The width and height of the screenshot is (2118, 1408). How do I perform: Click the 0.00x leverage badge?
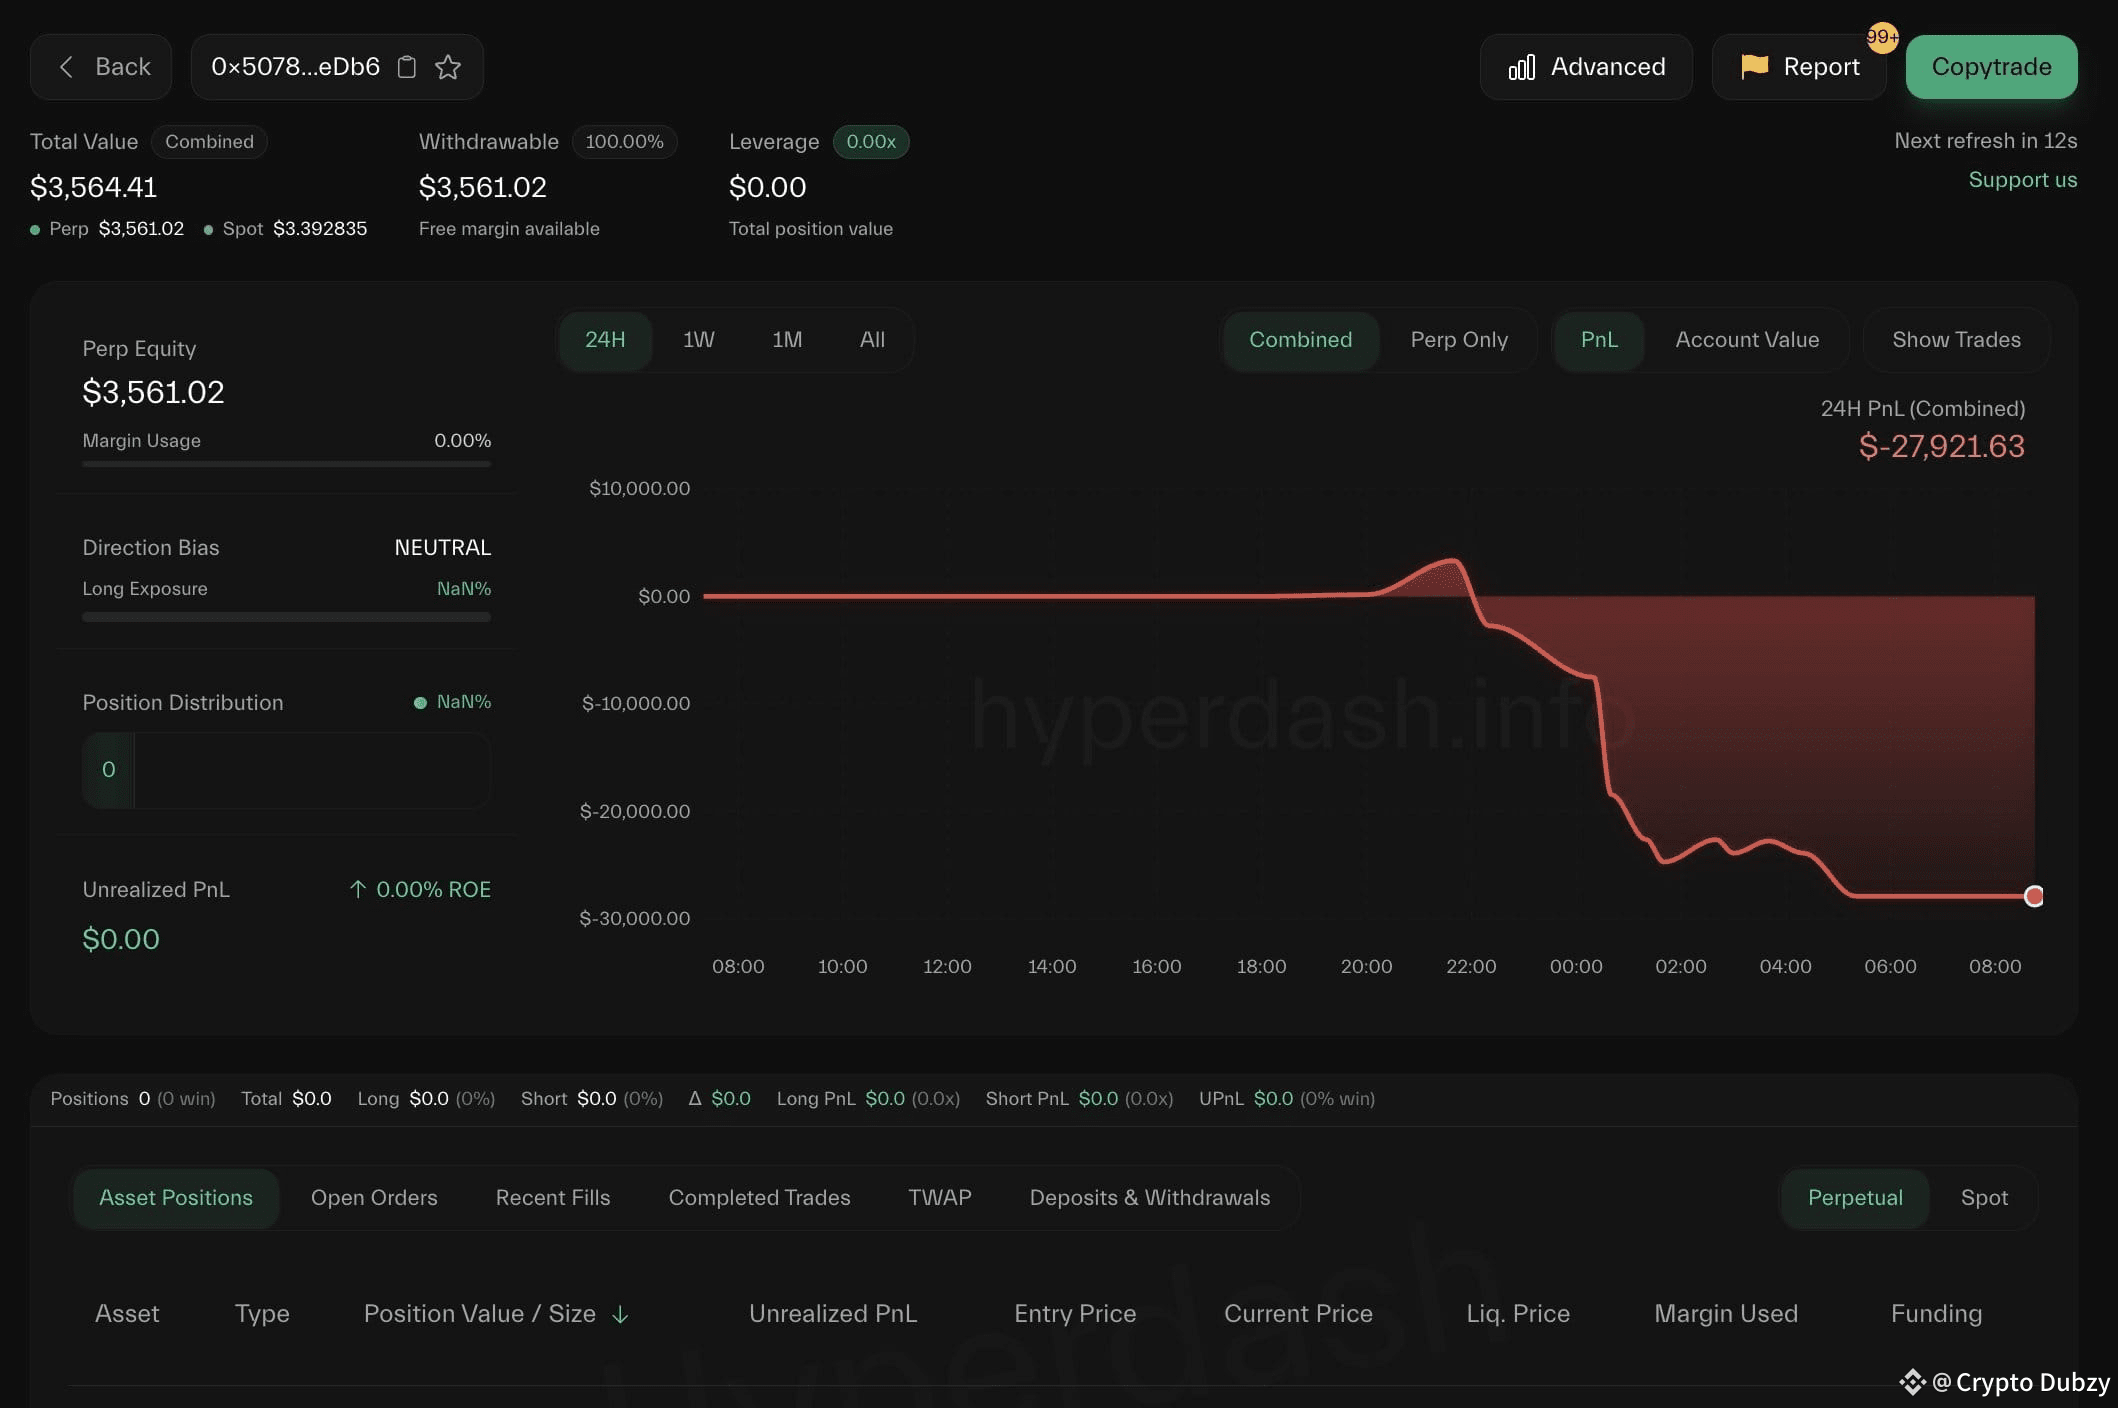point(871,142)
